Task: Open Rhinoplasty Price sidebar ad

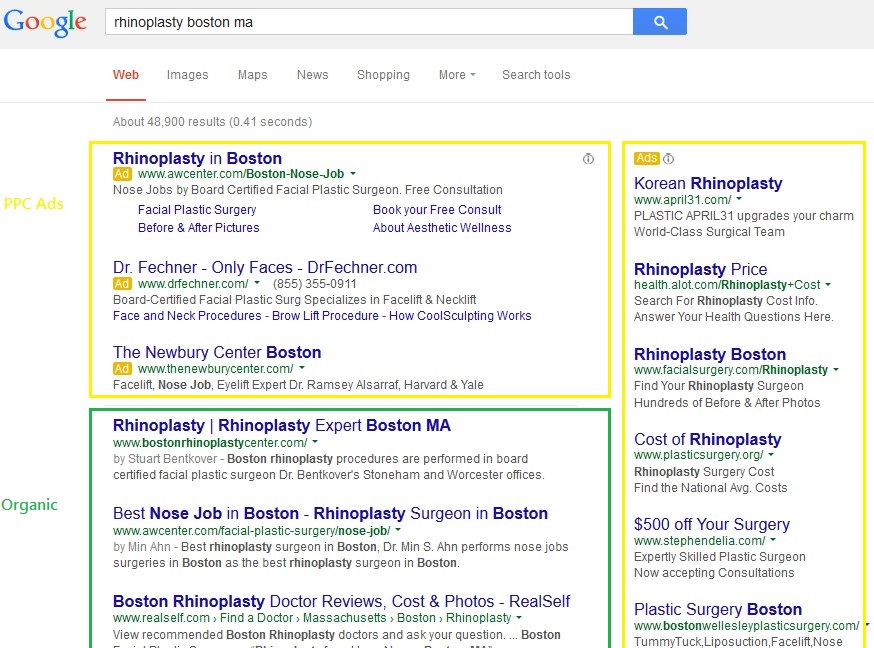Action: (701, 269)
